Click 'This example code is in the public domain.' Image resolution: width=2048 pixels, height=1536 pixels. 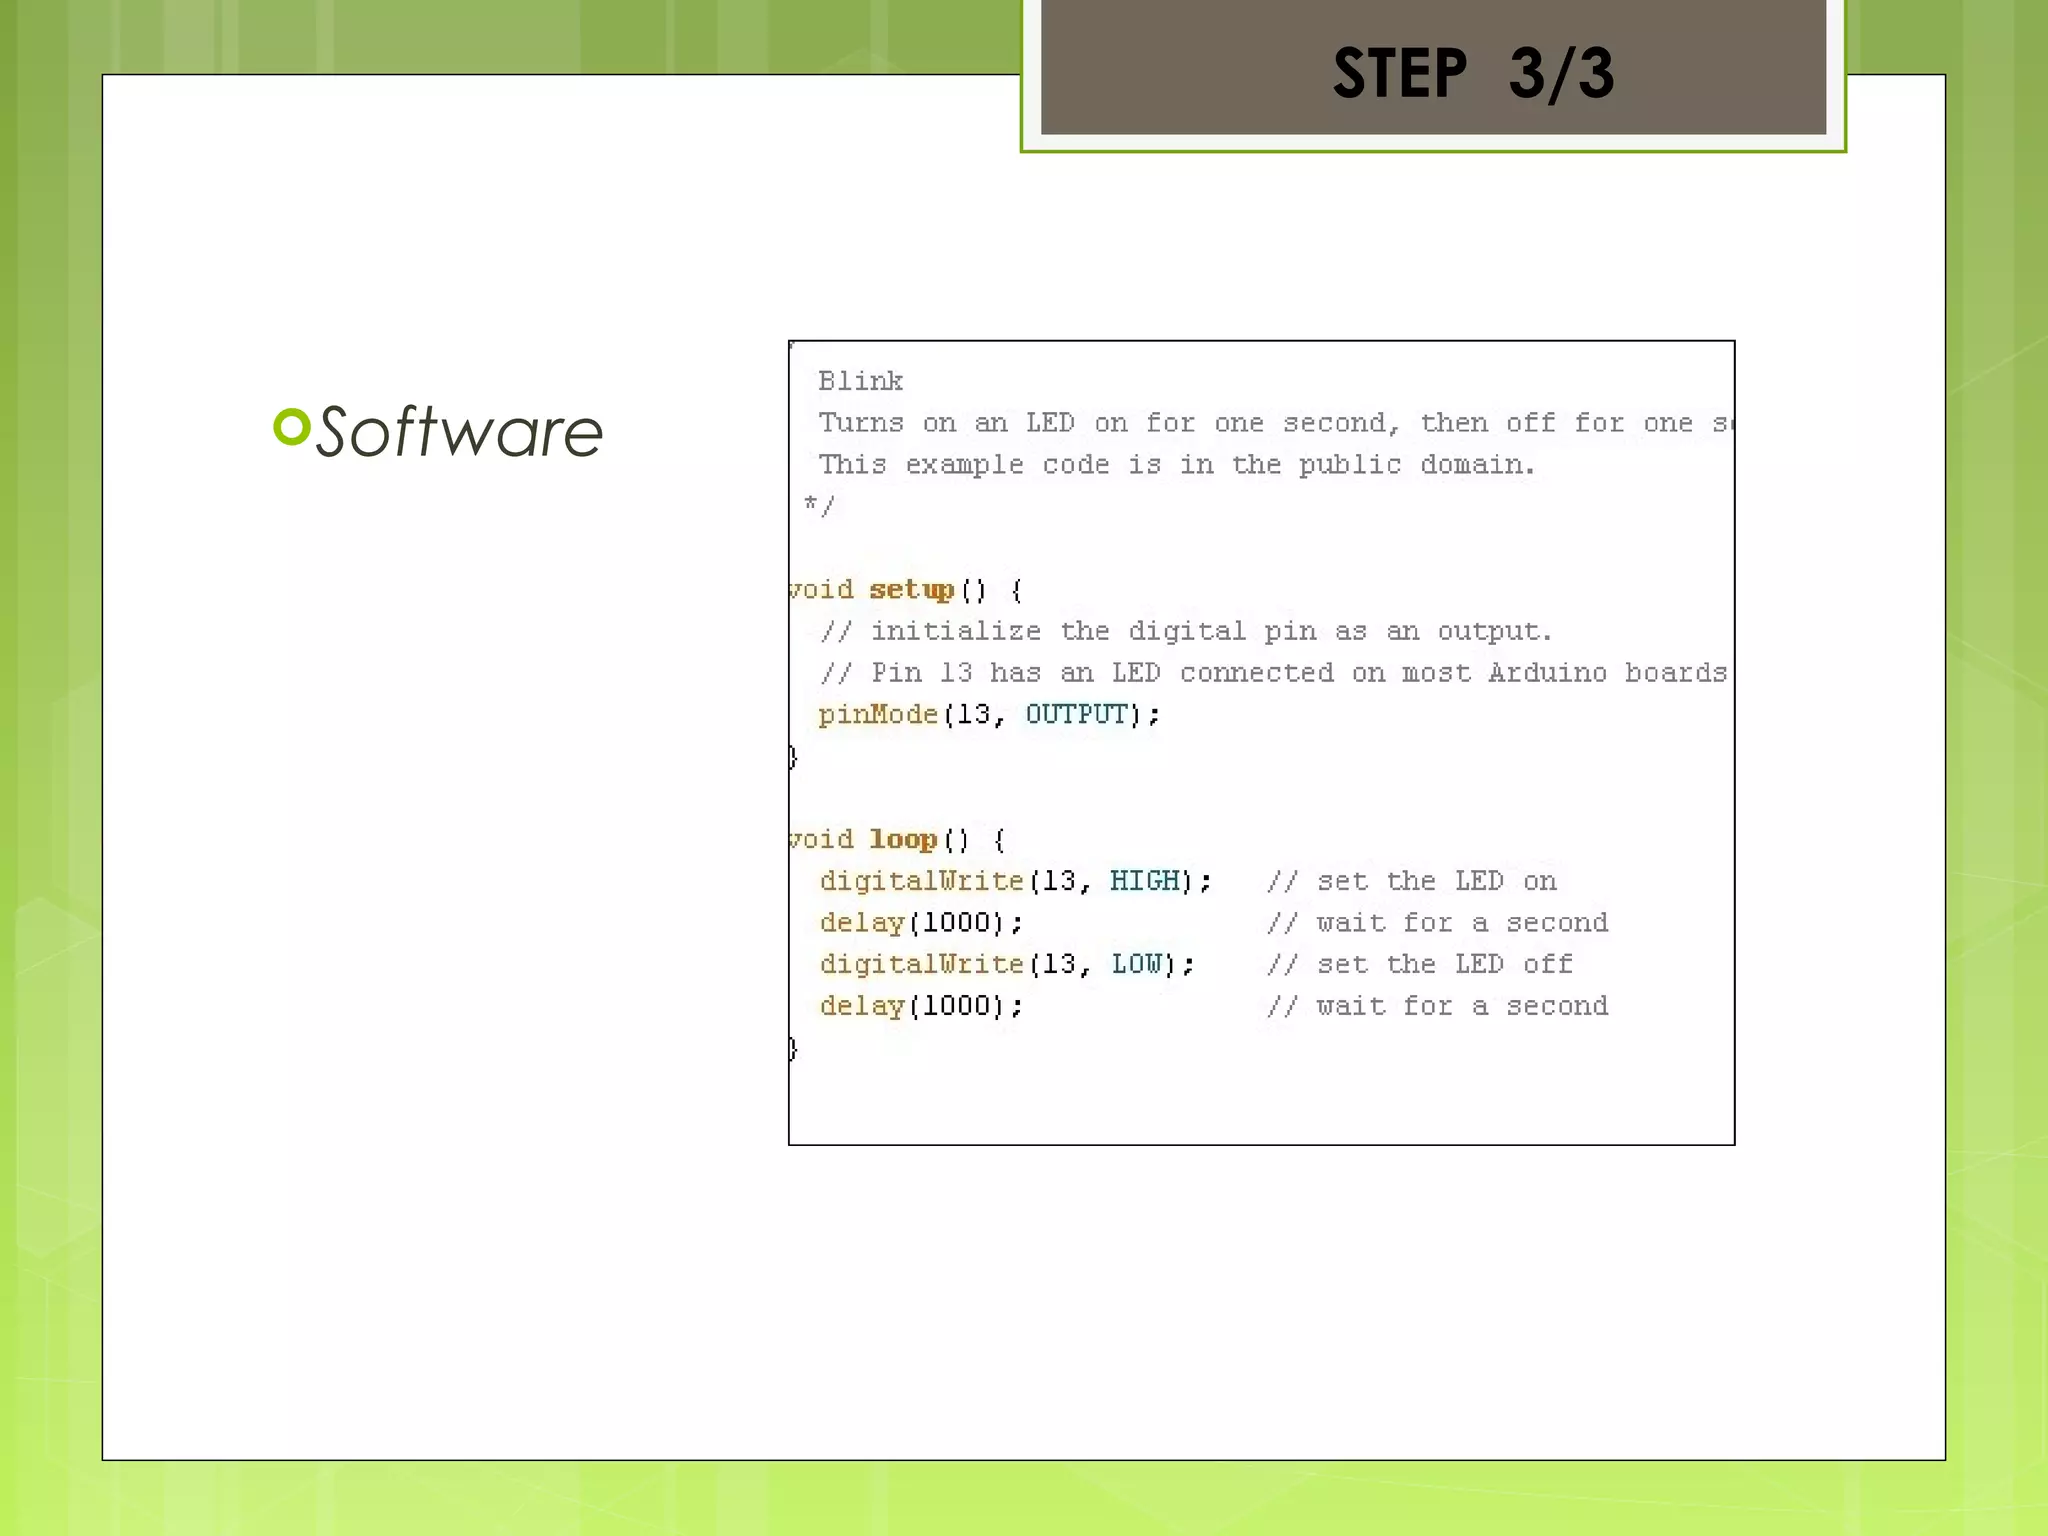tap(1176, 465)
